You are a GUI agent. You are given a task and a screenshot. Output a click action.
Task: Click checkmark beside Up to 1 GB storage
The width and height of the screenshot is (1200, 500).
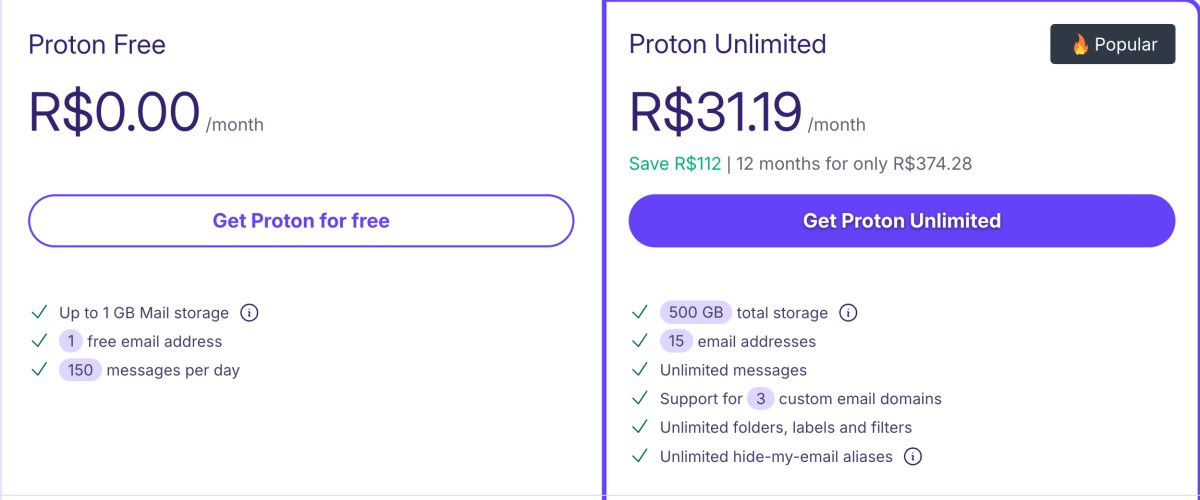tap(39, 313)
